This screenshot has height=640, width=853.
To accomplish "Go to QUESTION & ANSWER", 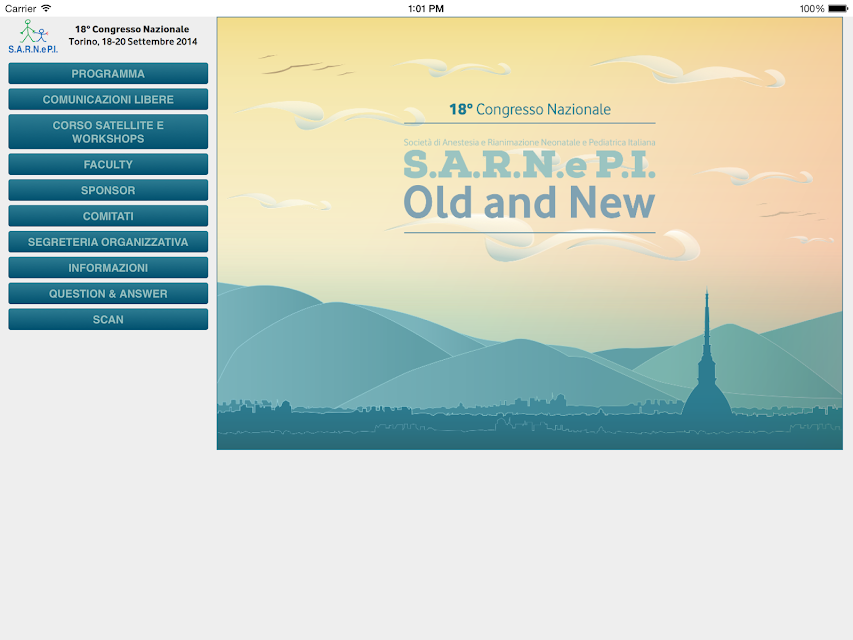I will [108, 294].
